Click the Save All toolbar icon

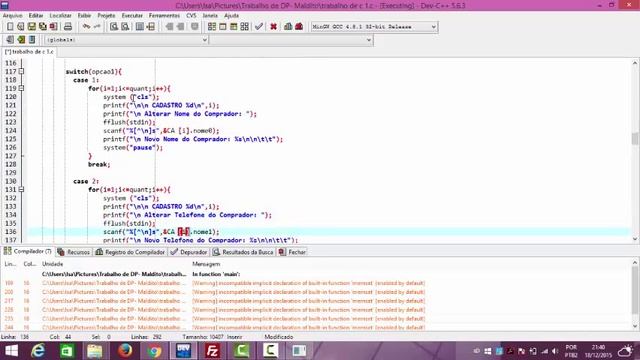pos(42,27)
